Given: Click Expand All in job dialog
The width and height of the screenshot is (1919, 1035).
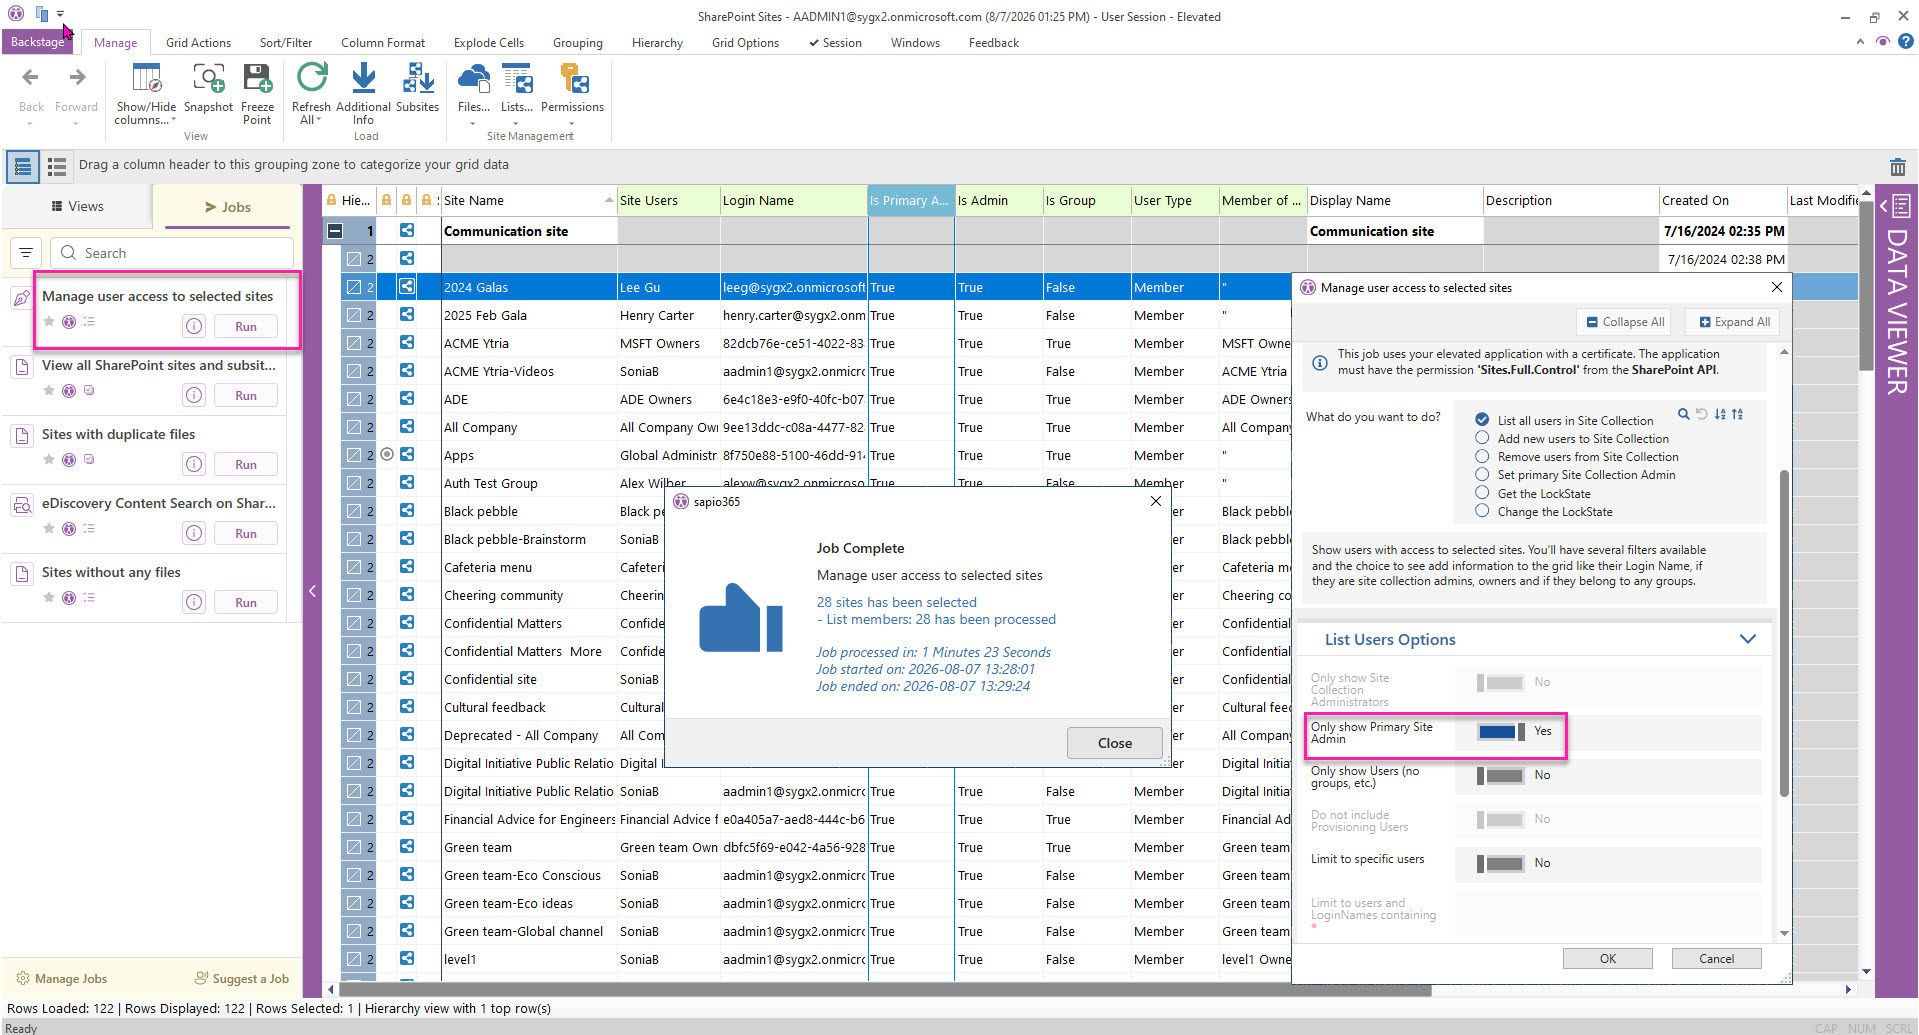Looking at the screenshot, I should (x=1734, y=322).
